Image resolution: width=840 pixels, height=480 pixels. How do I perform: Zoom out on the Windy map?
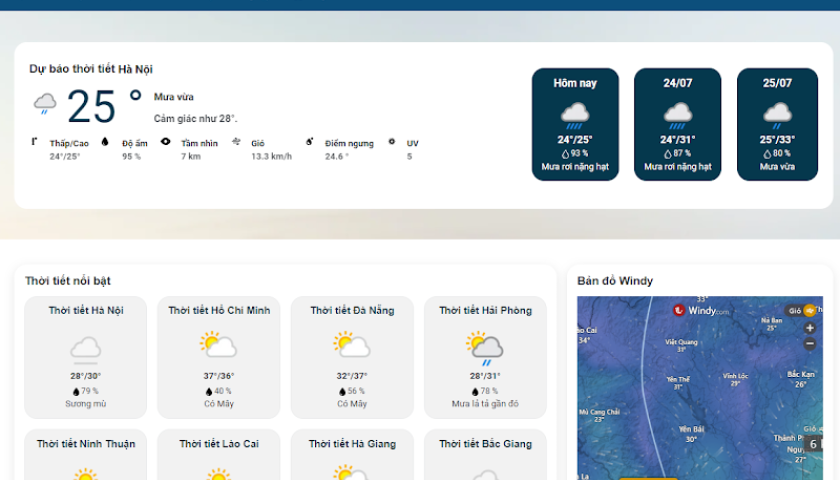(x=810, y=344)
